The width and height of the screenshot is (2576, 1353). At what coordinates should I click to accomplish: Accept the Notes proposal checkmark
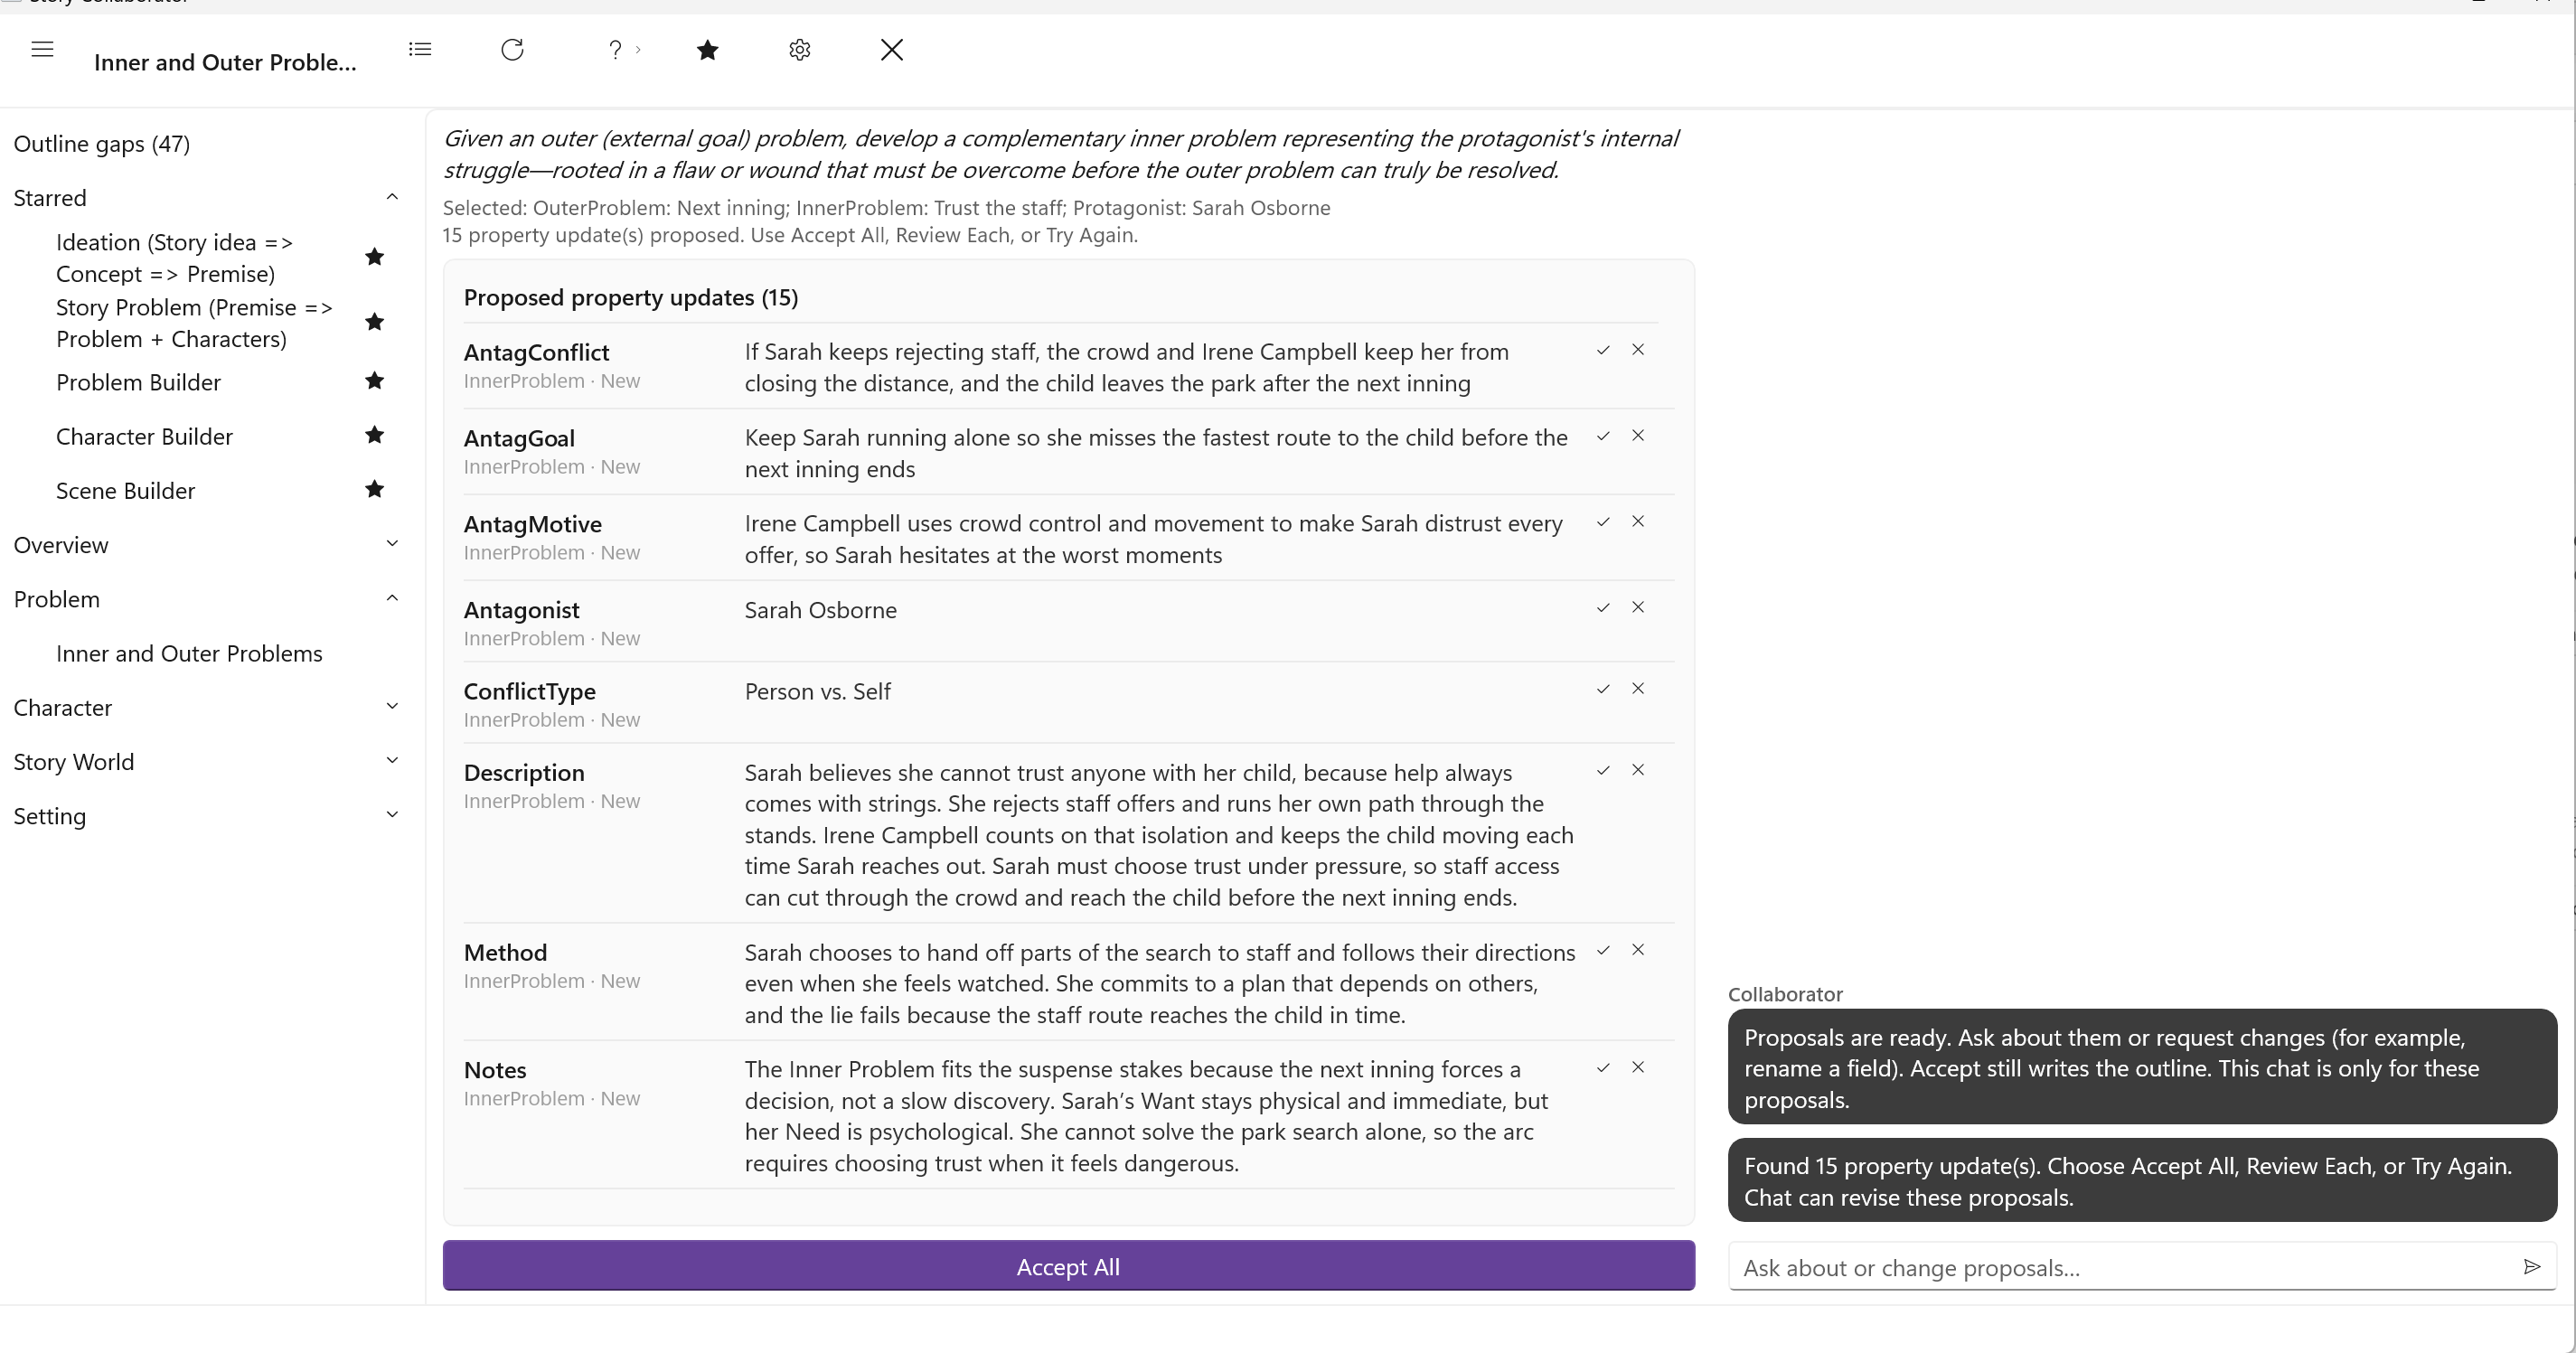[x=1603, y=1068]
